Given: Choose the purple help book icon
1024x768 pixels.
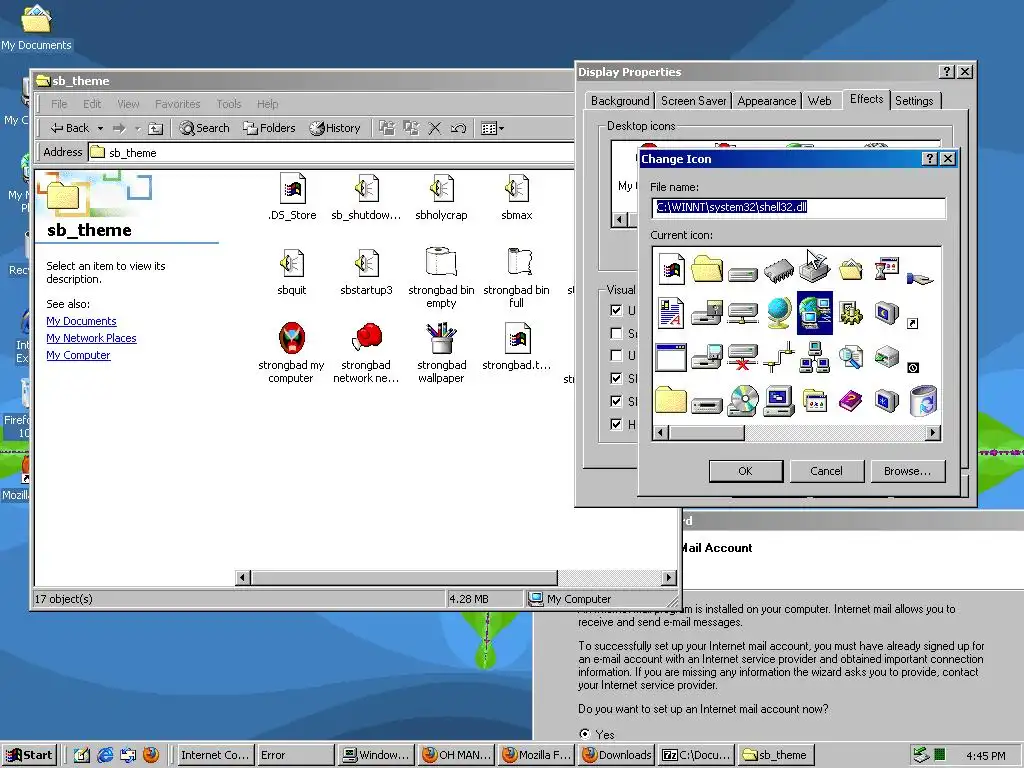Looking at the screenshot, I should 850,401.
